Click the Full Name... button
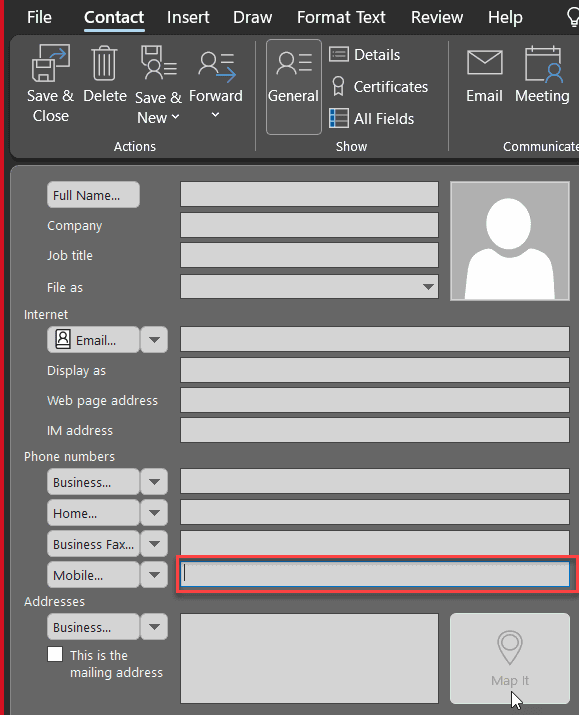The width and height of the screenshot is (579, 715). [93, 195]
